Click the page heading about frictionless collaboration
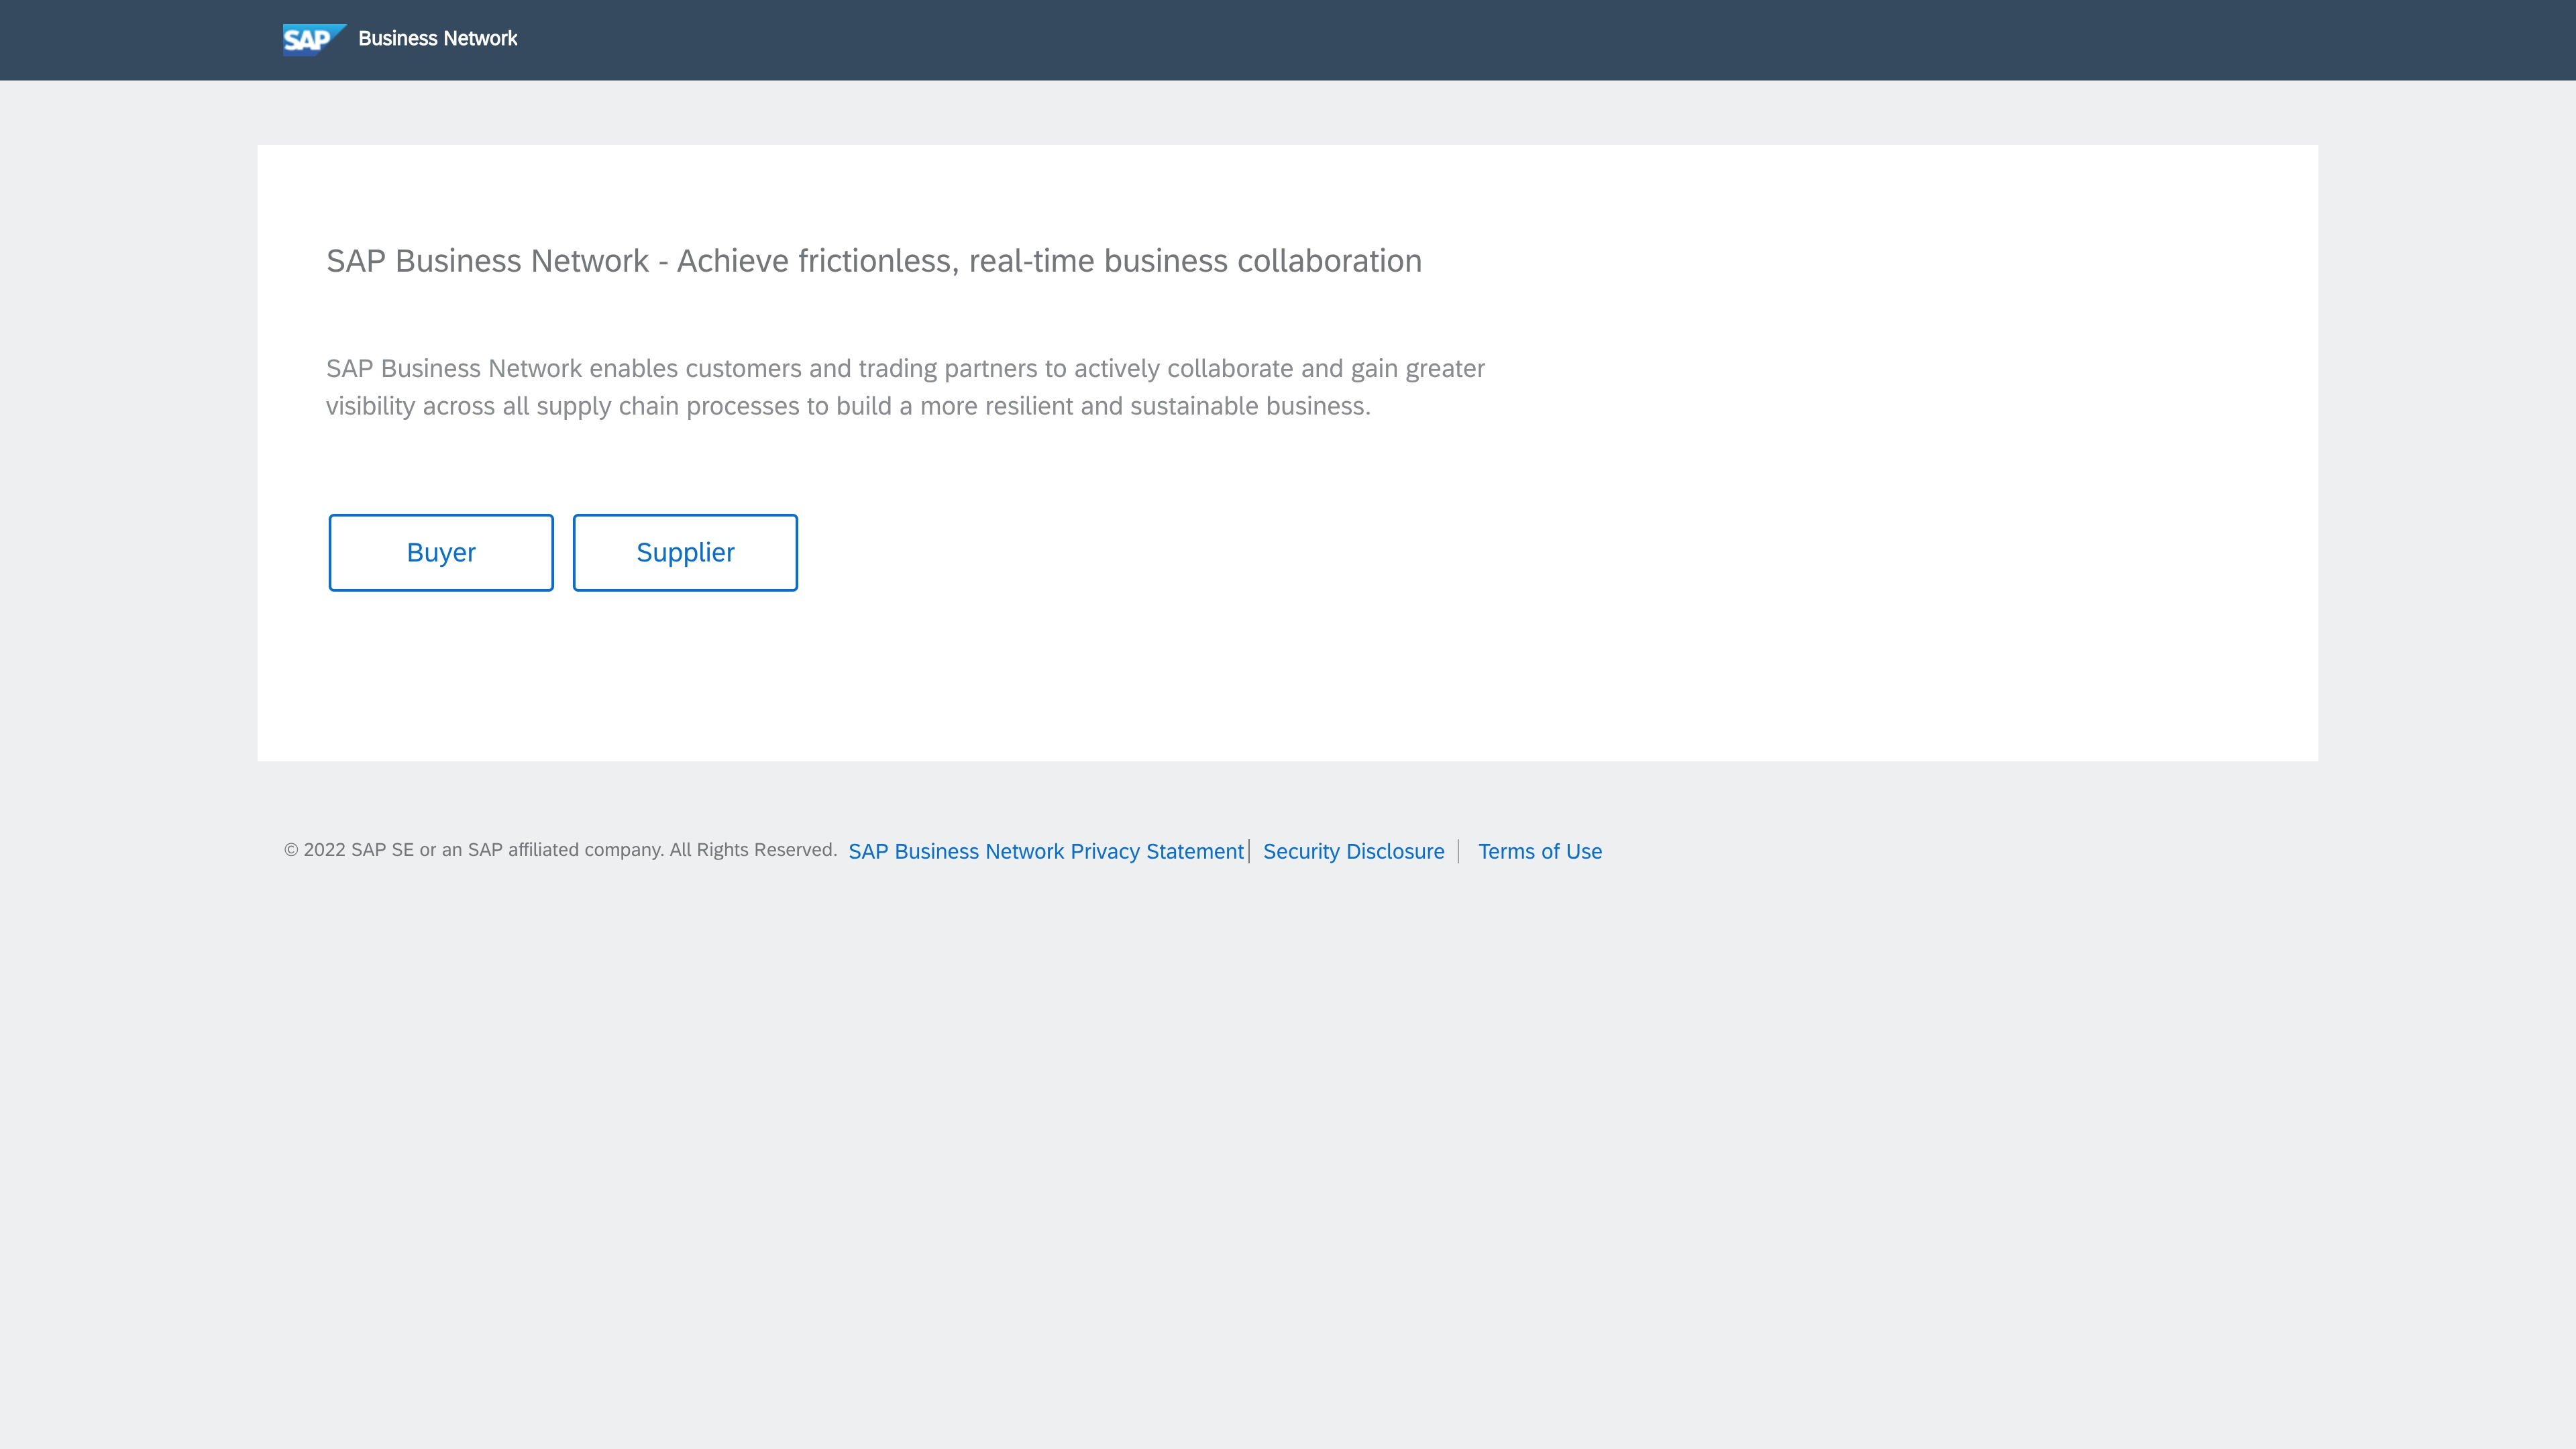This screenshot has height=1449, width=2576. 874,261
